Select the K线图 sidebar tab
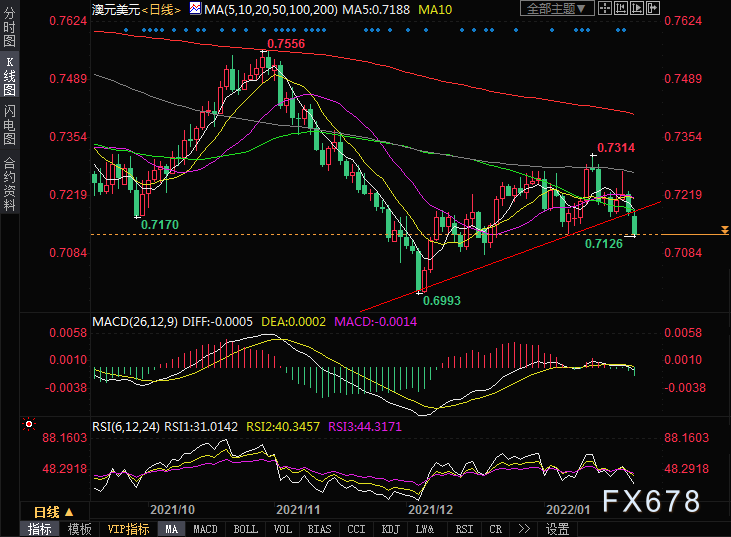Image resolution: width=731 pixels, height=537 pixels. coord(9,76)
